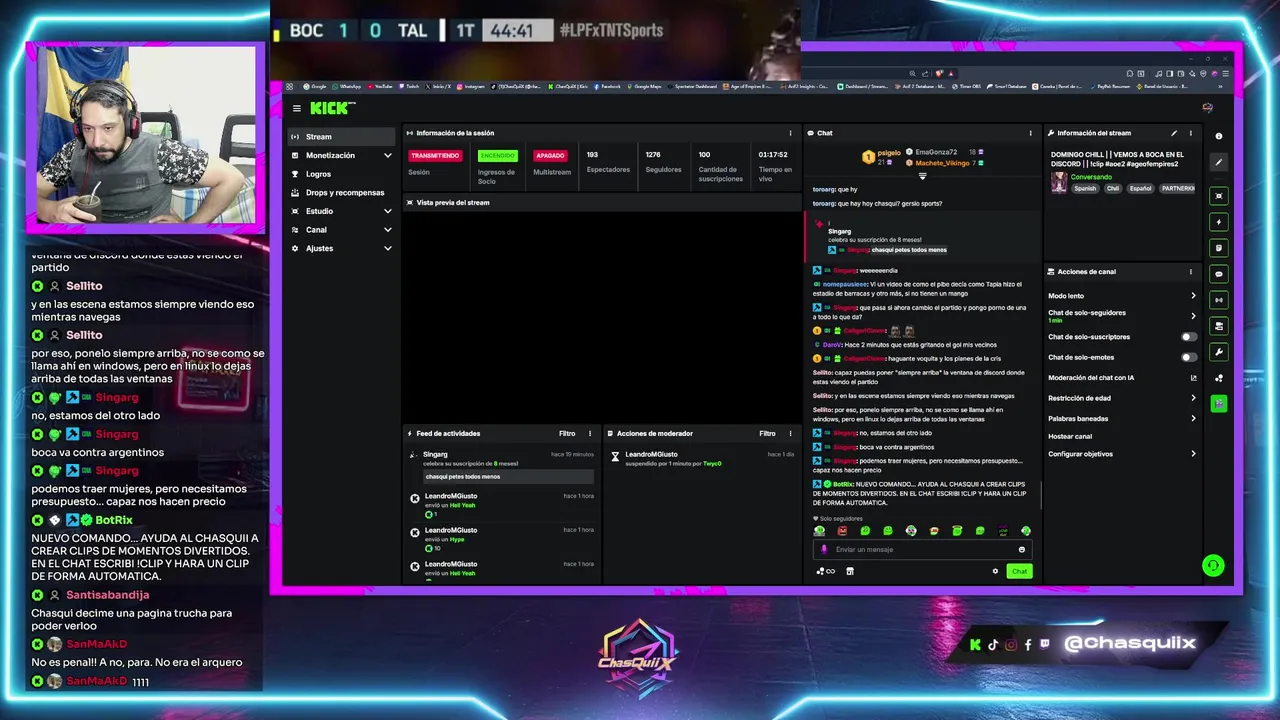Image resolution: width=1280 pixels, height=720 pixels.
Task: Click the broadcast signal icon in right toolbar
Action: pyautogui.click(x=1218, y=300)
